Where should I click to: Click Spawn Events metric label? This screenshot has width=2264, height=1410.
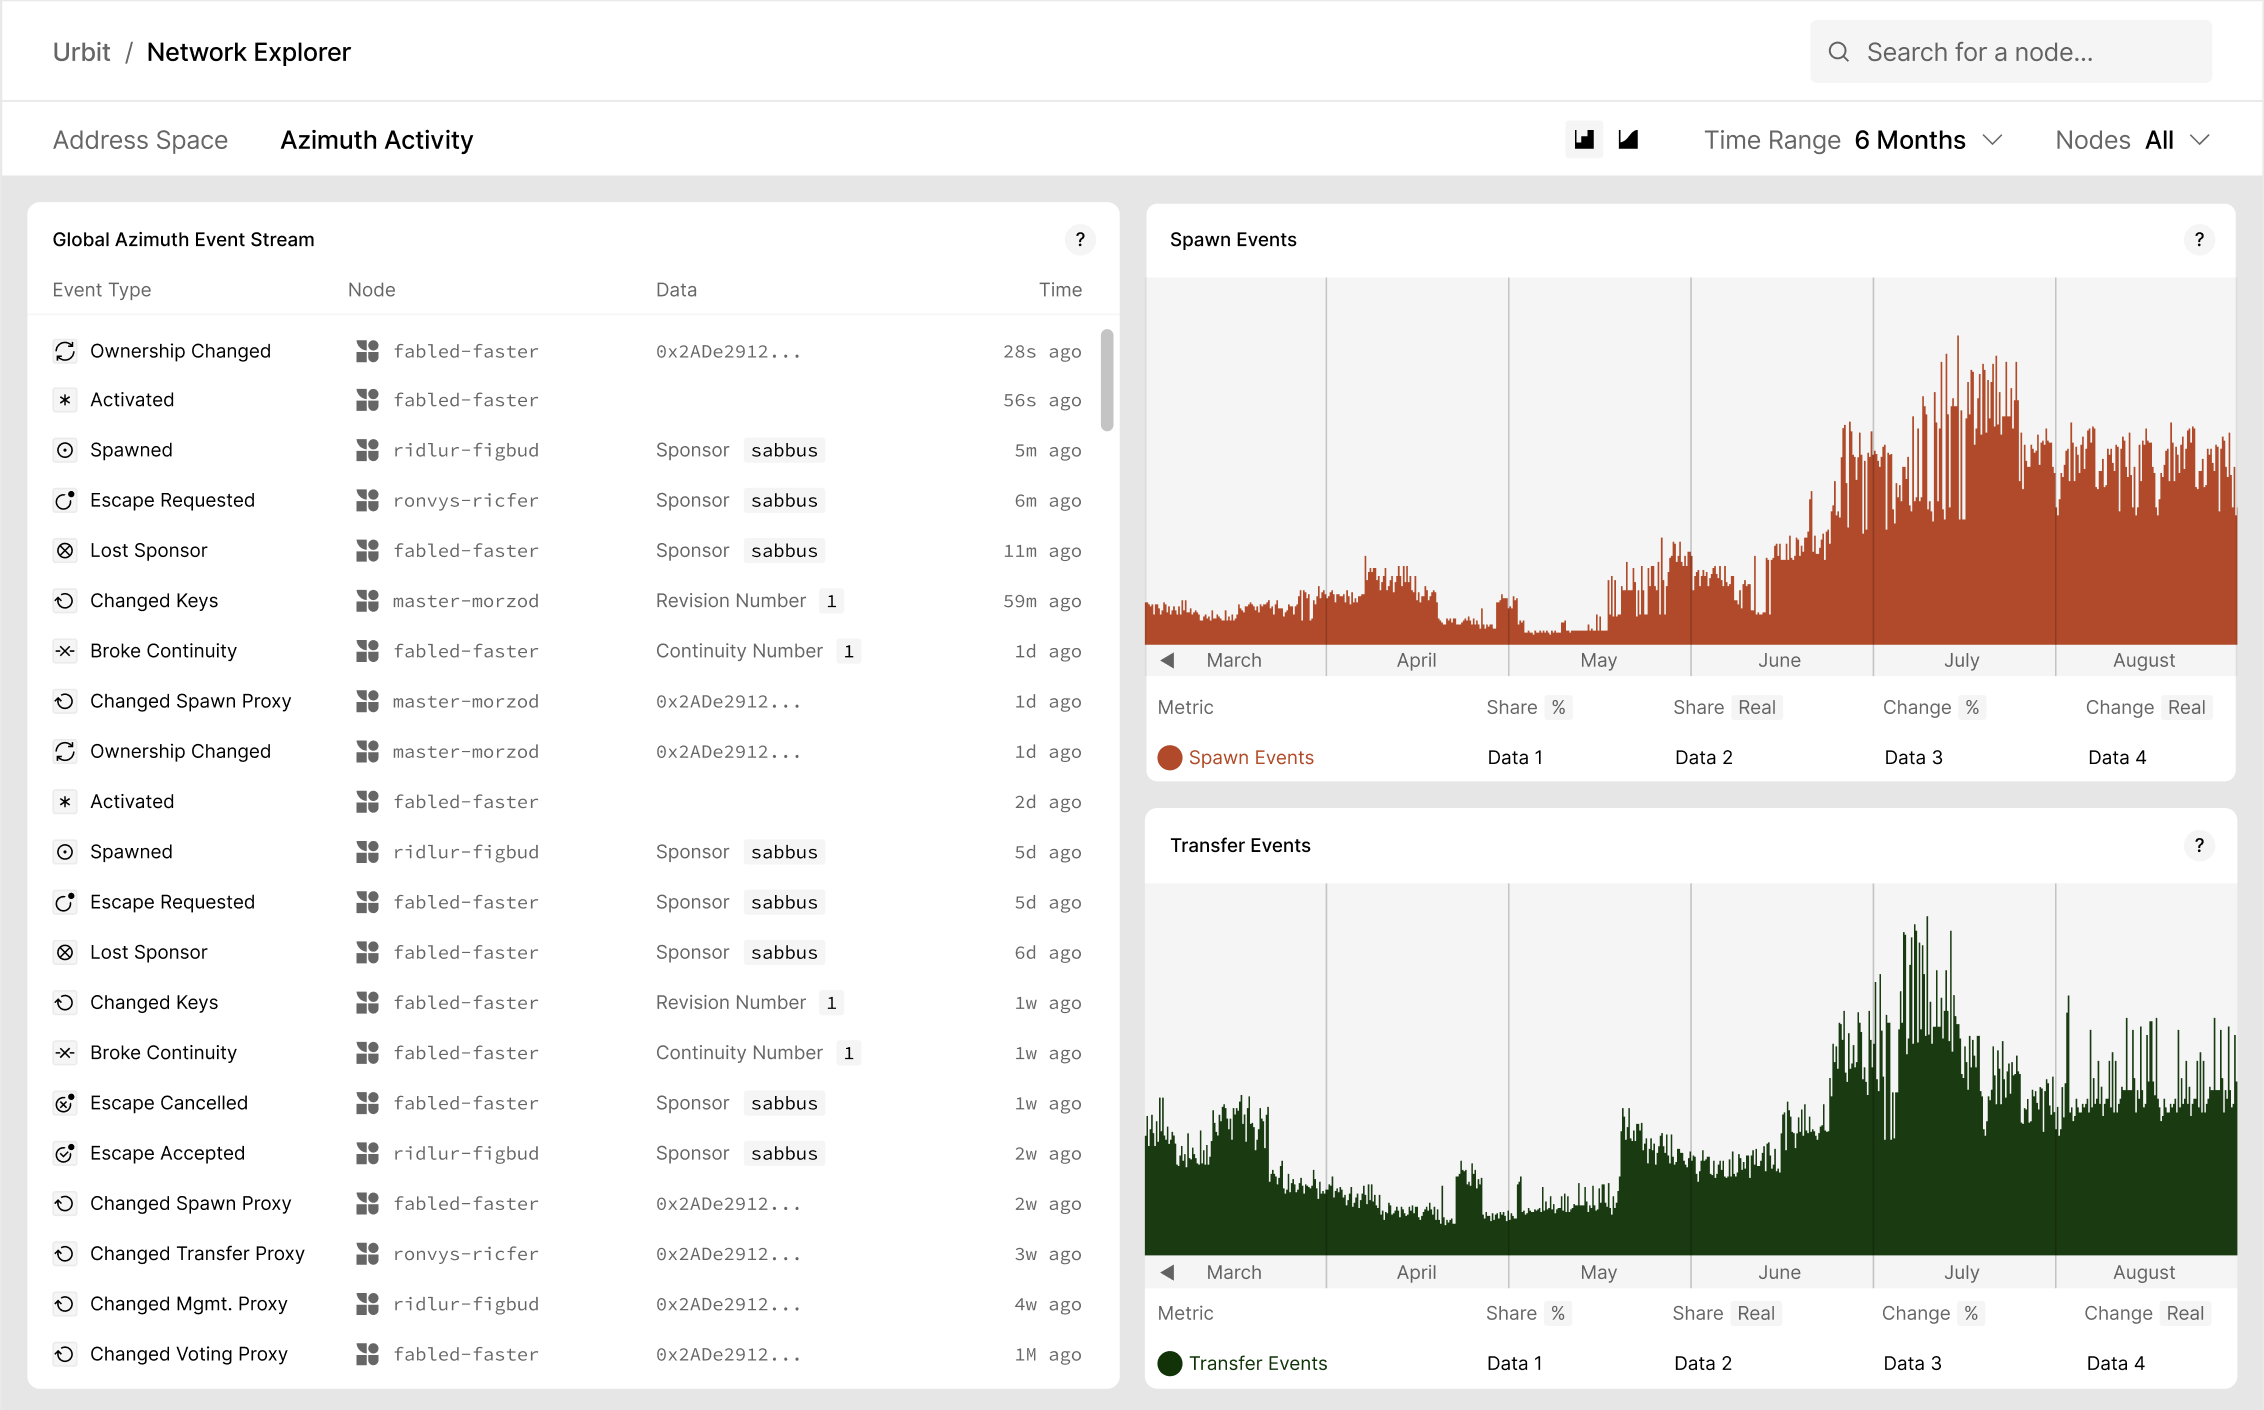click(x=1251, y=757)
